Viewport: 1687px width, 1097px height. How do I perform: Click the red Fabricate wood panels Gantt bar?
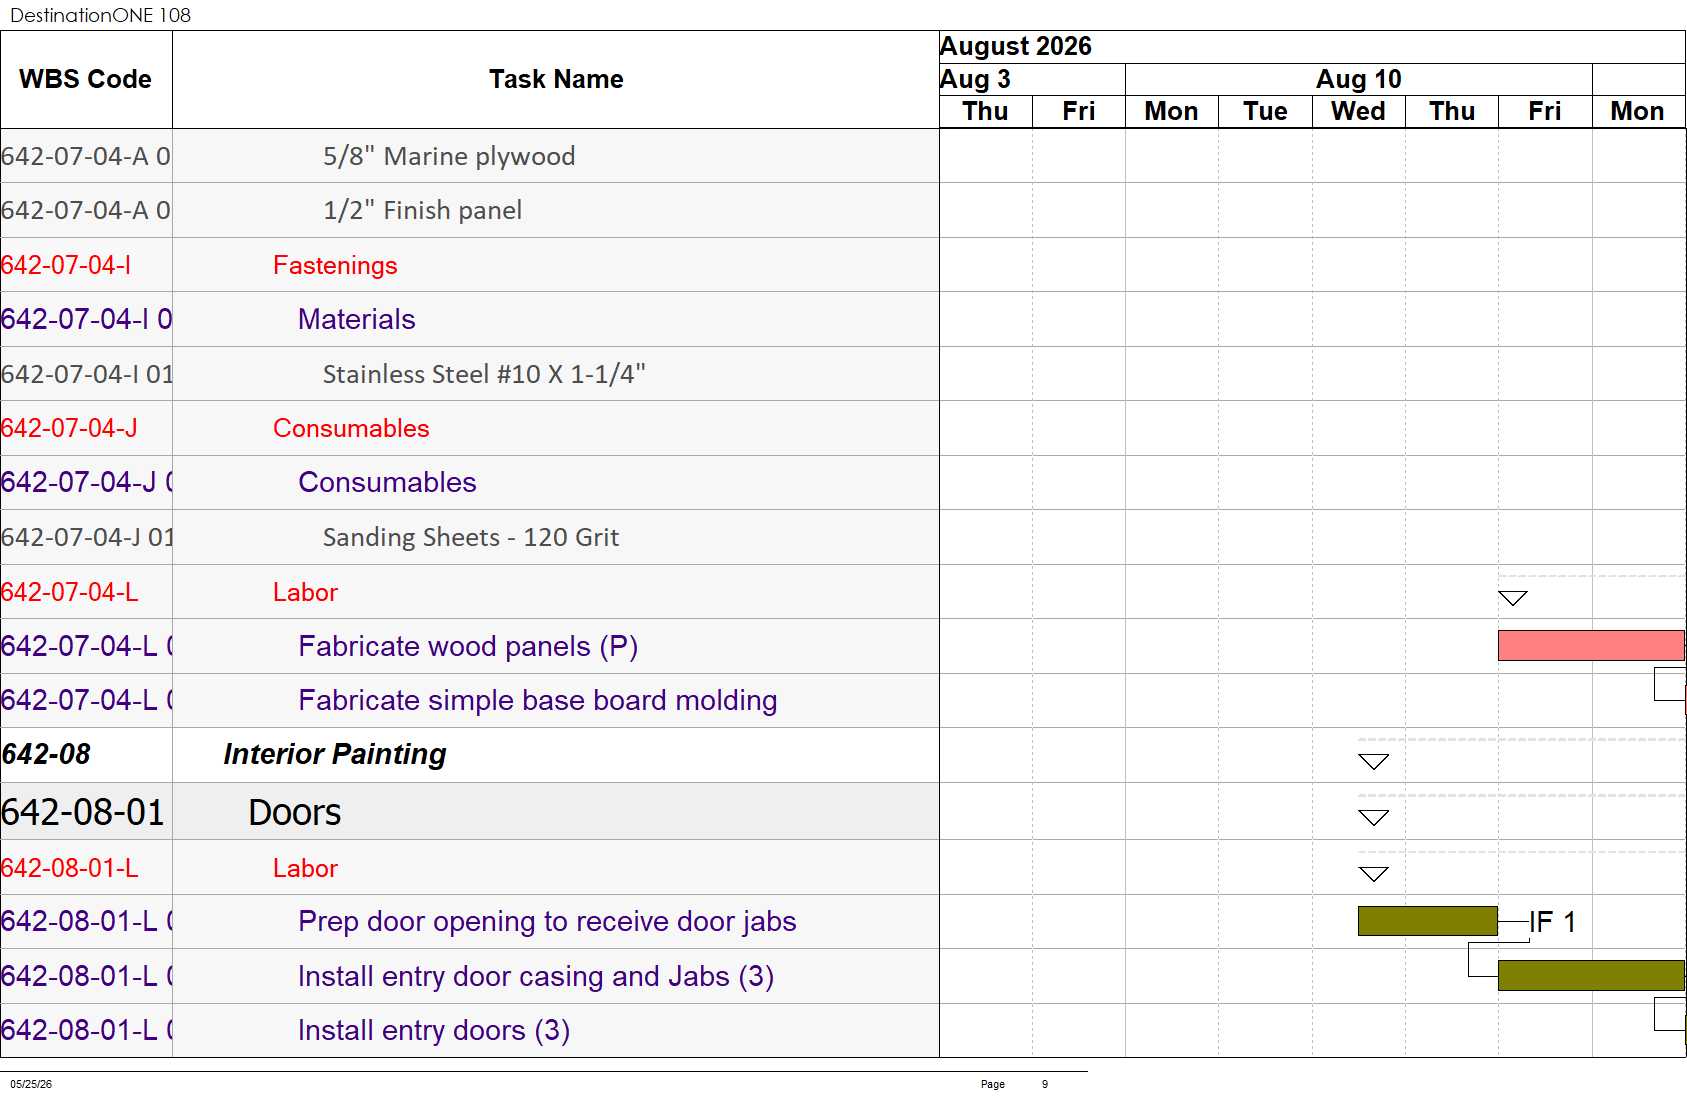1591,645
